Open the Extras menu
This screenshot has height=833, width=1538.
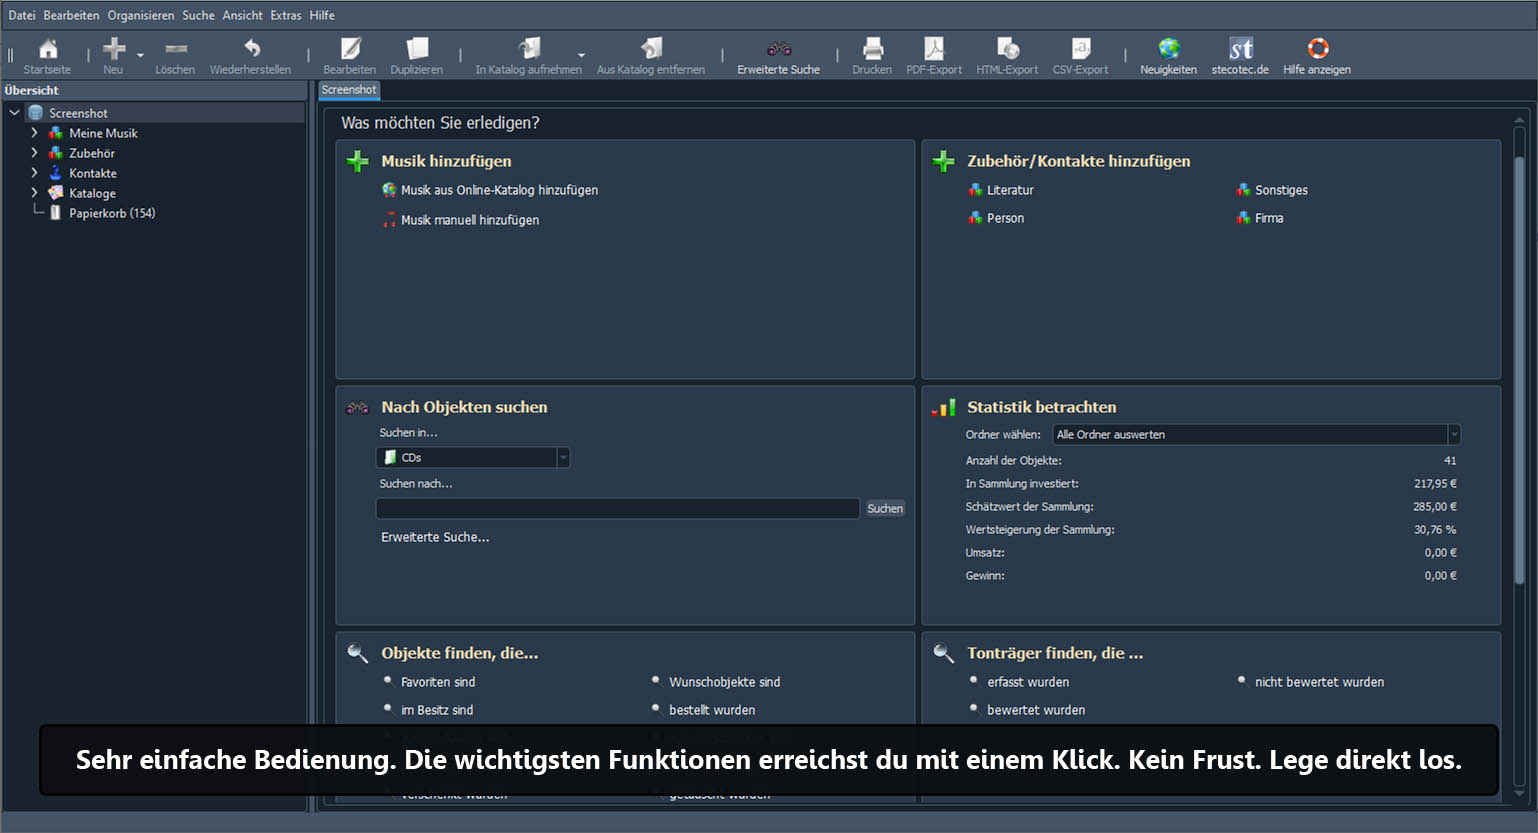[x=285, y=15]
